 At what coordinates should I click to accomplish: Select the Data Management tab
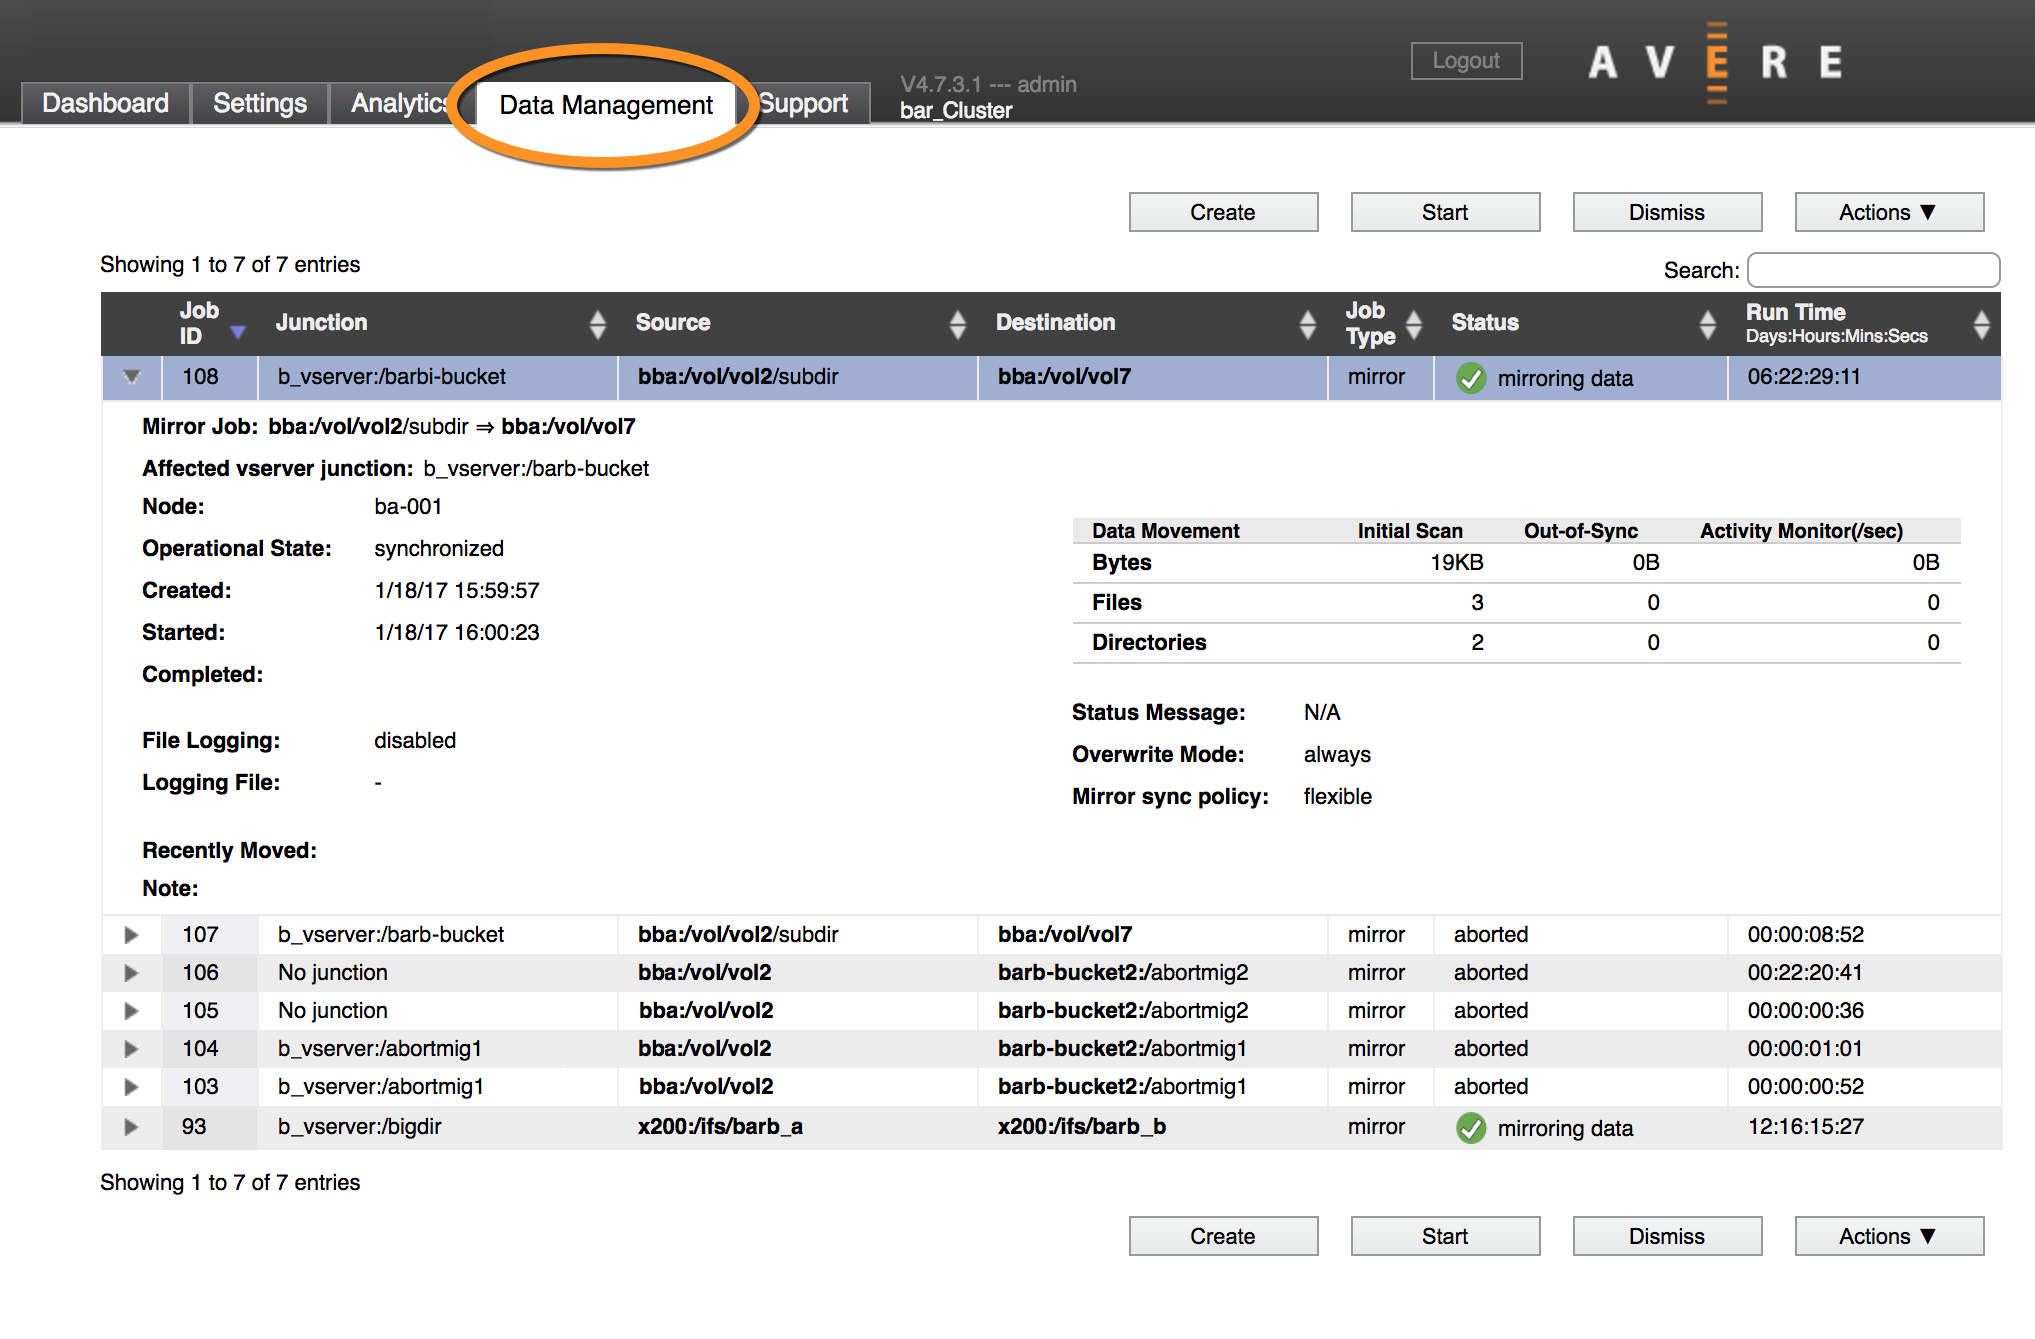pos(606,104)
